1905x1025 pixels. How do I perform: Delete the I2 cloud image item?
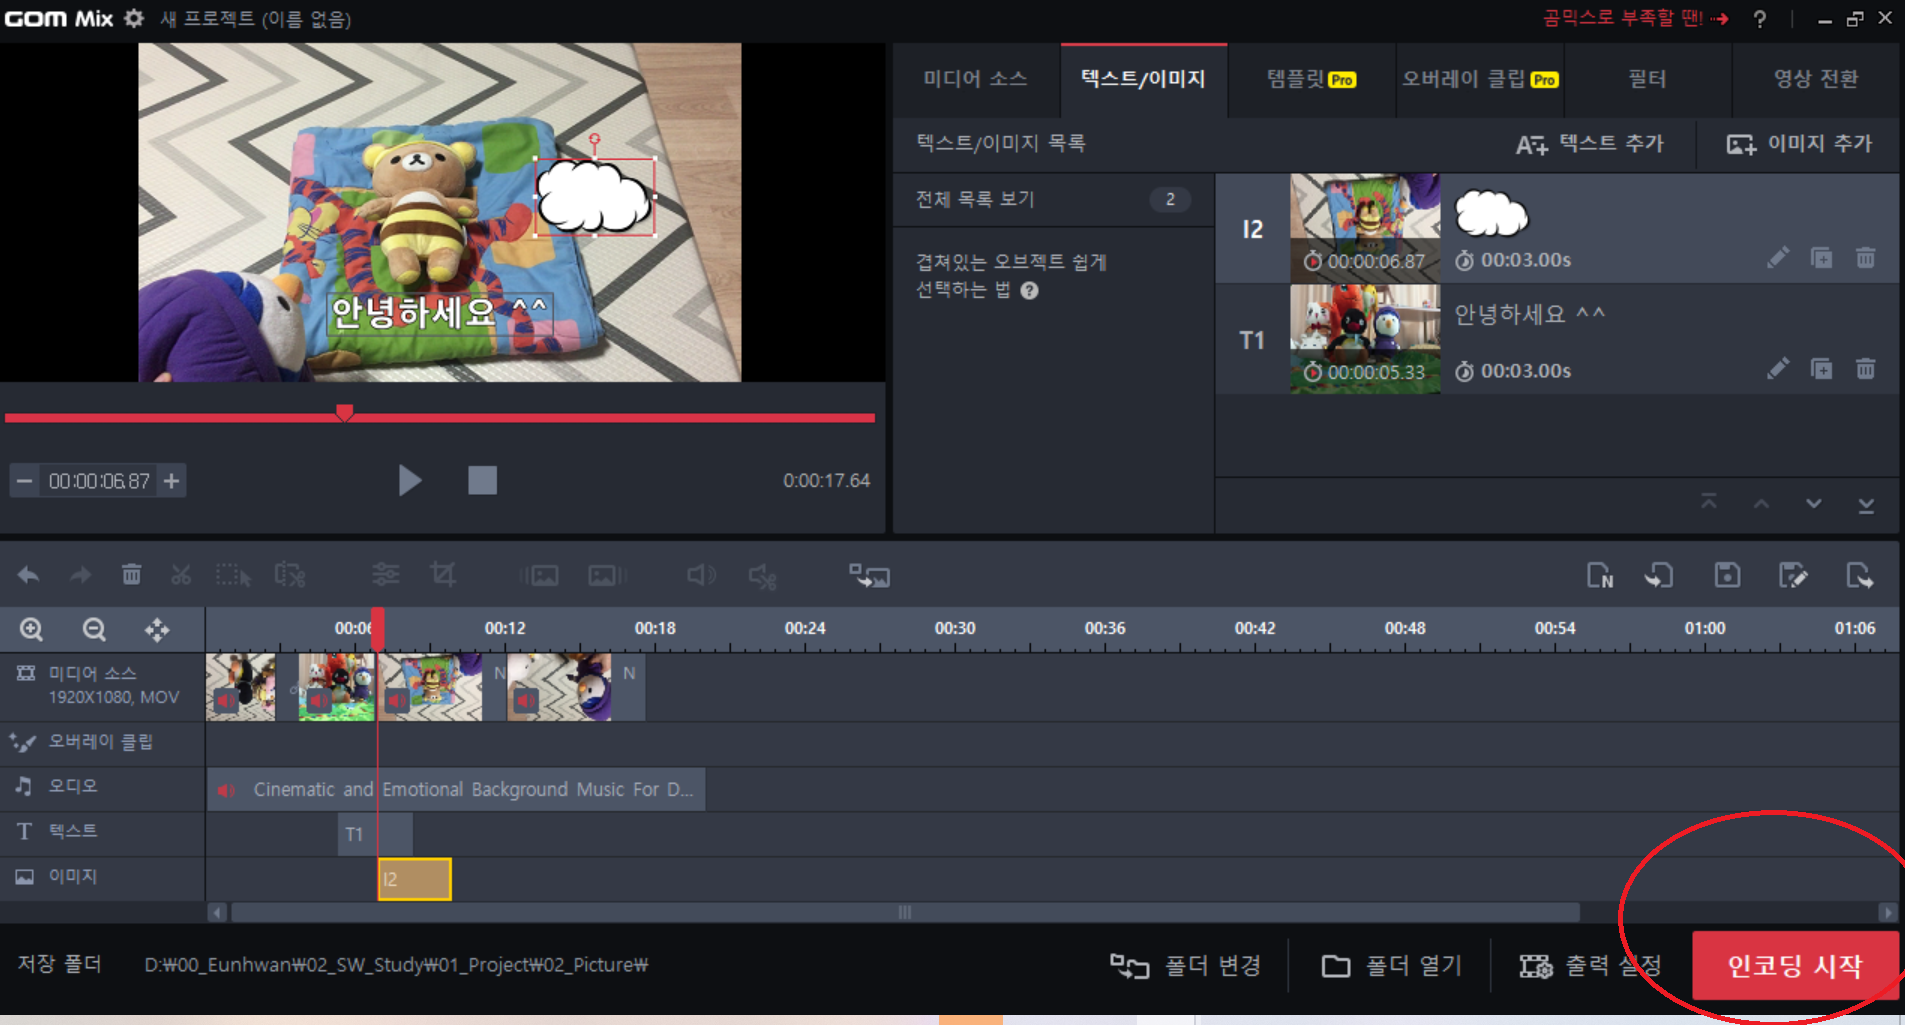point(1866,258)
